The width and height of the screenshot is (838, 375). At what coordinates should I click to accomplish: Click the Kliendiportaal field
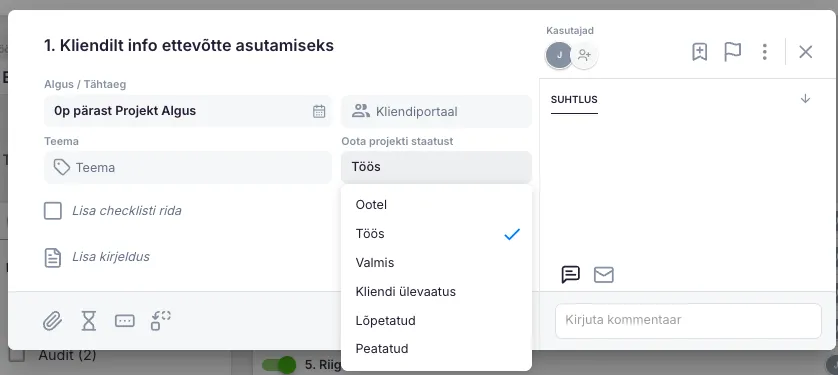coord(436,112)
